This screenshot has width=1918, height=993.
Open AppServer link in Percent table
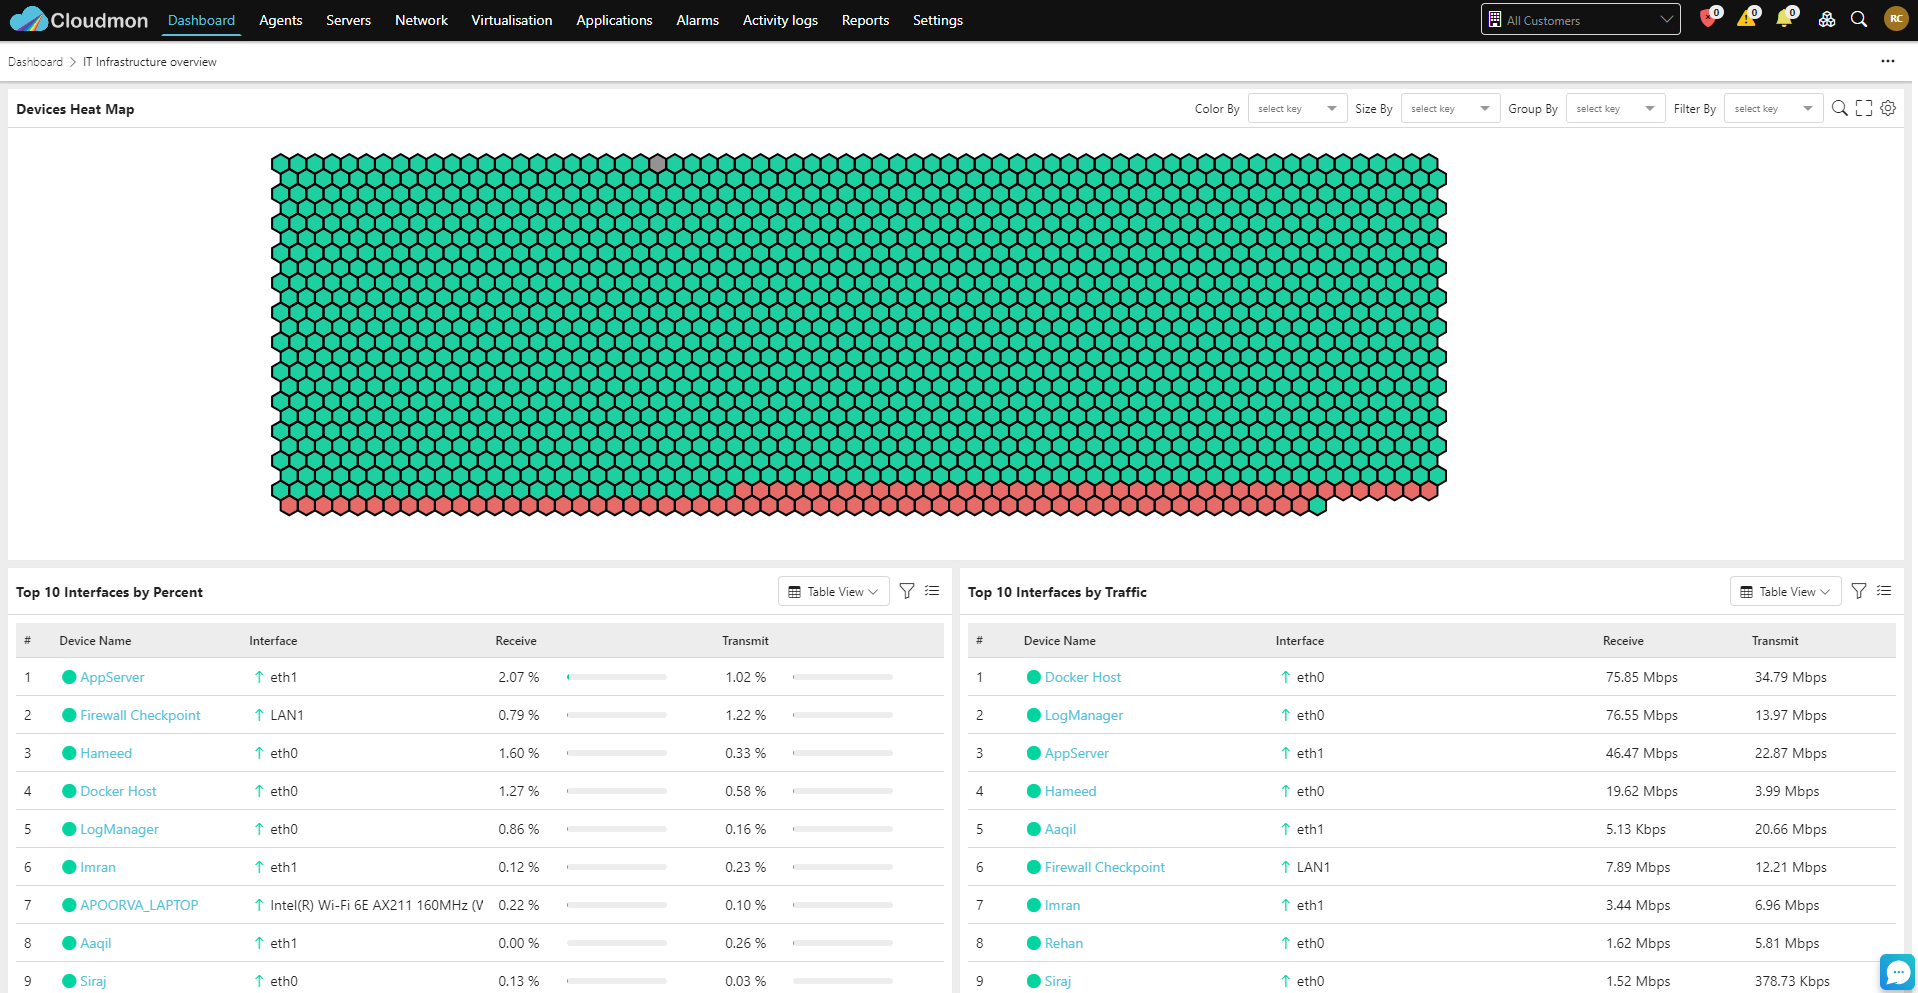(x=112, y=677)
